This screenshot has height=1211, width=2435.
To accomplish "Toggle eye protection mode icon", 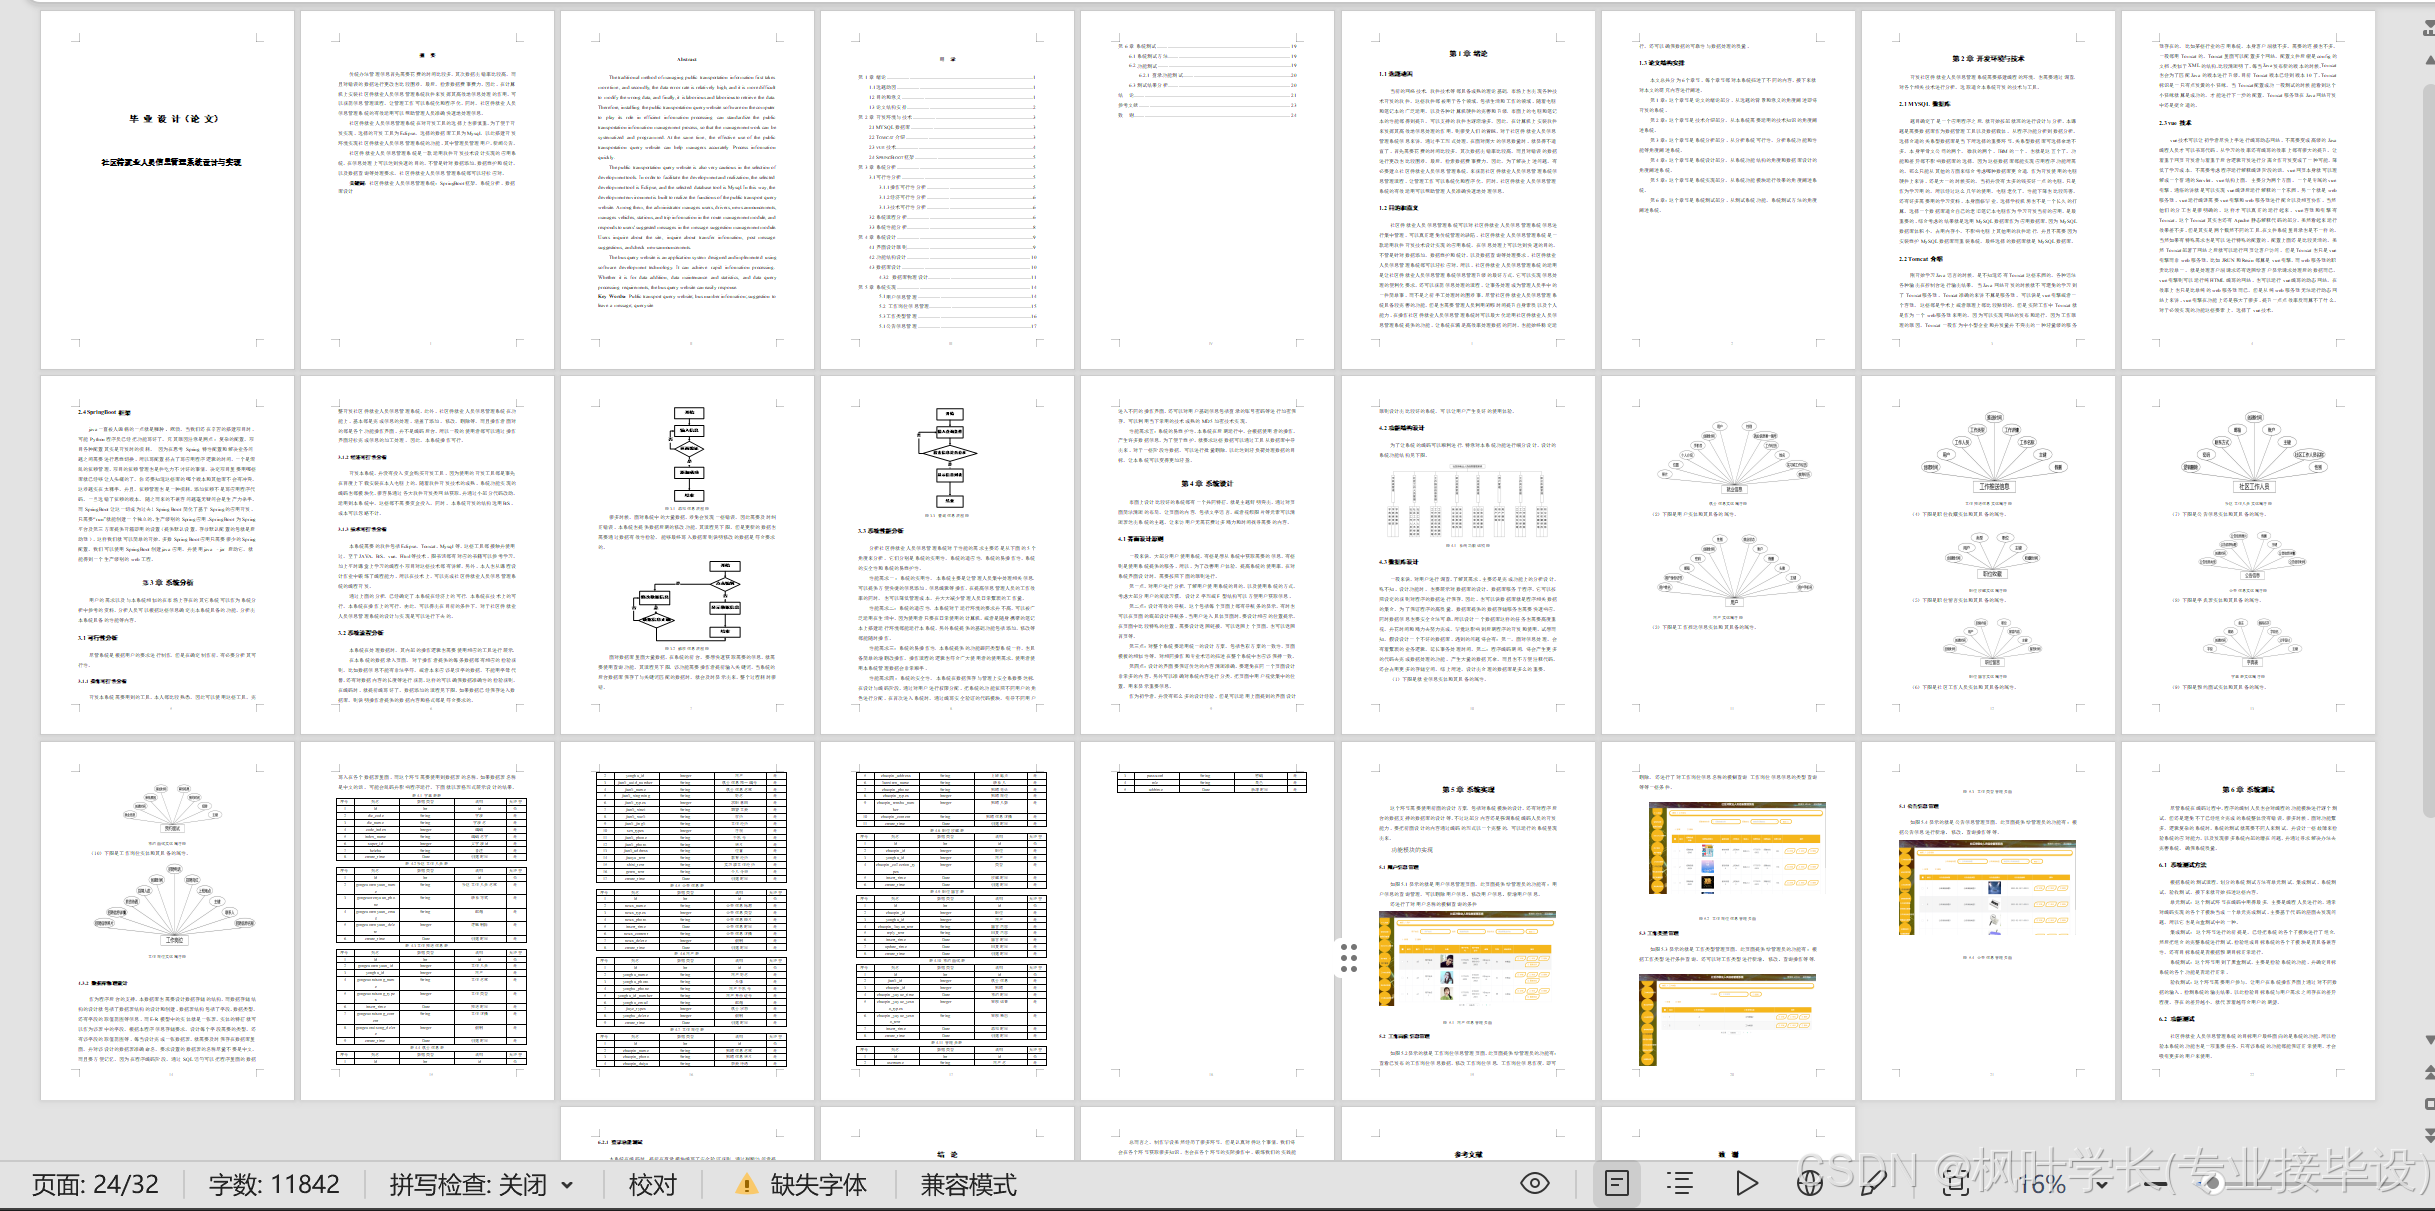I will pyautogui.click(x=1535, y=1184).
